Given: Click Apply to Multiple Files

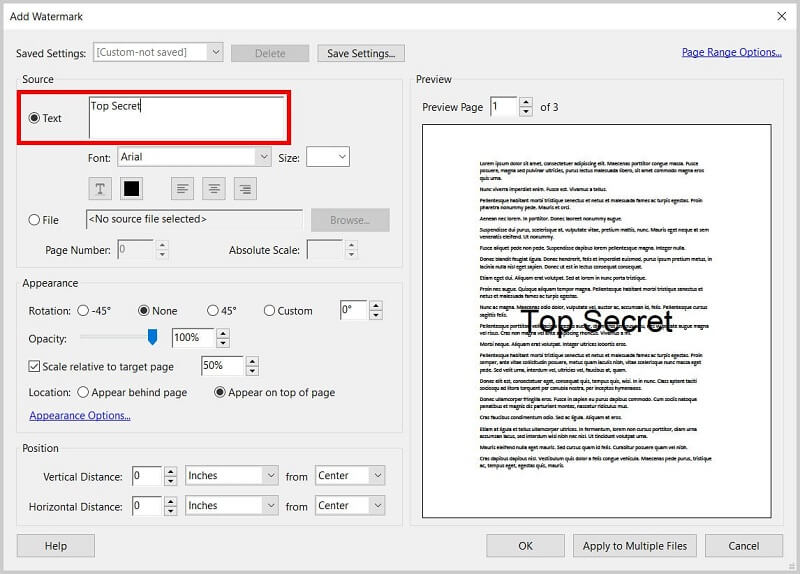Looking at the screenshot, I should (635, 546).
